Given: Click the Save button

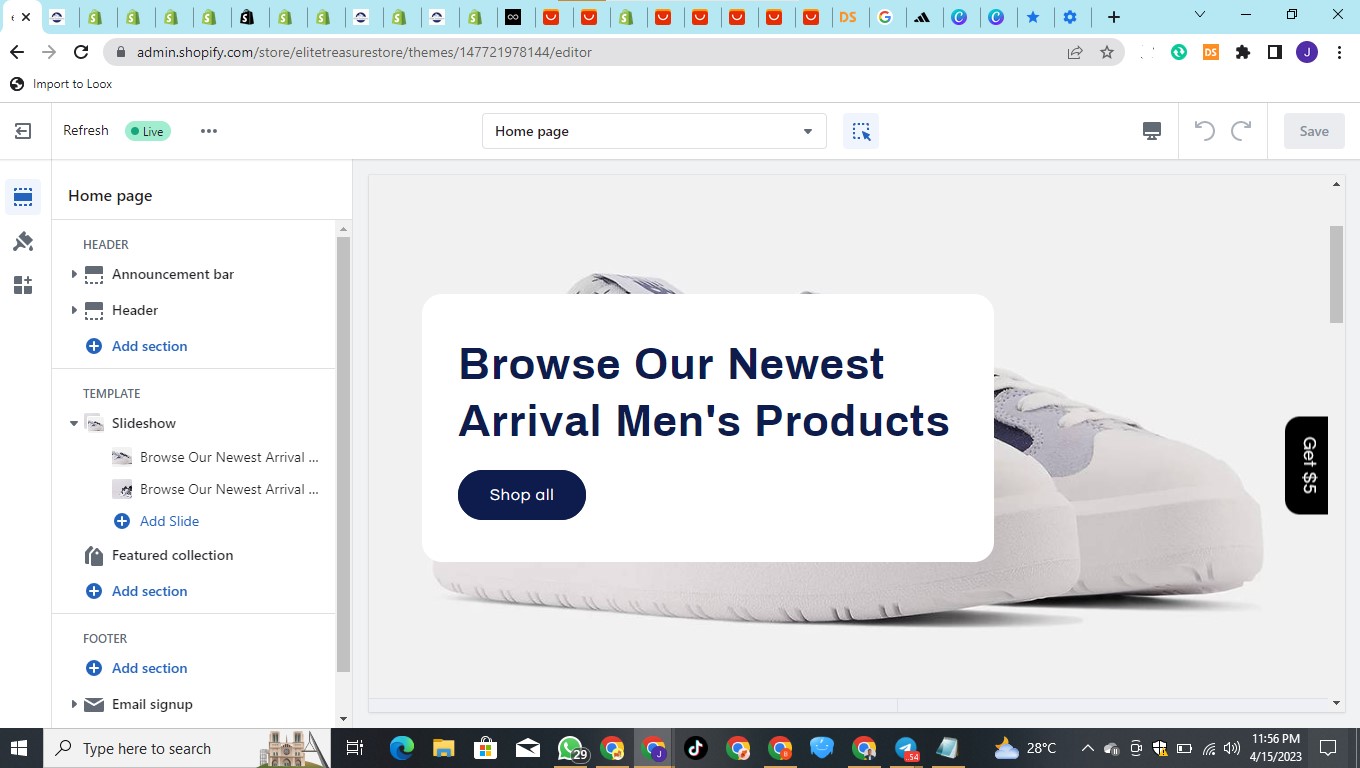Looking at the screenshot, I should click(x=1314, y=131).
